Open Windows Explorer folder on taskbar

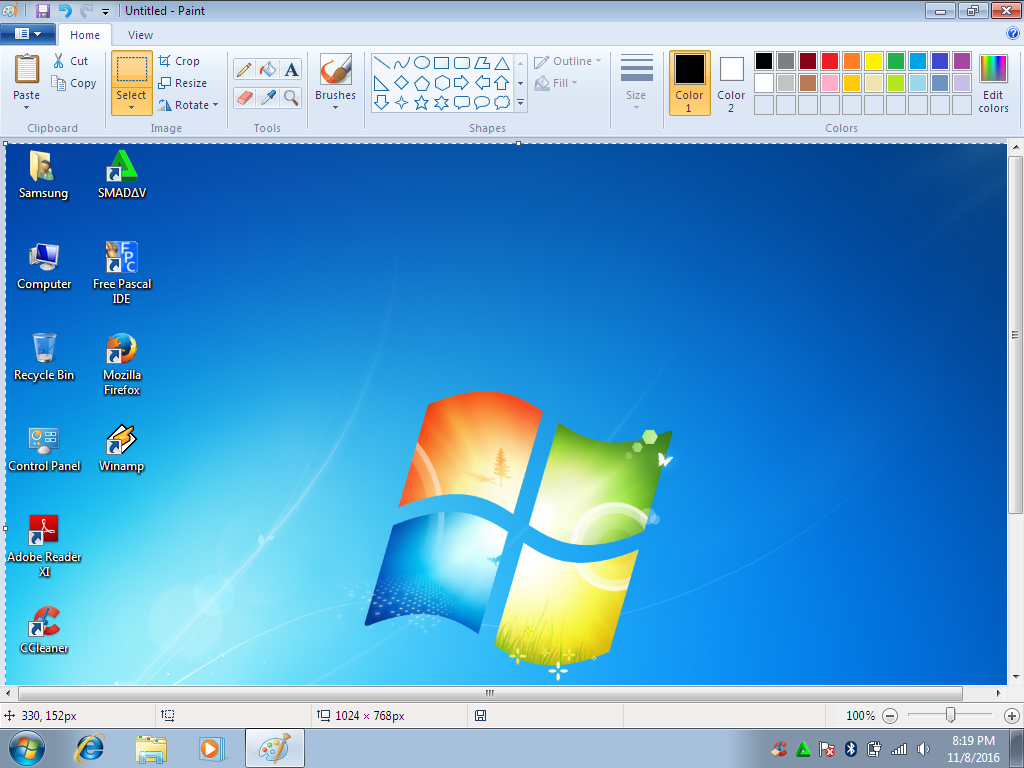151,748
